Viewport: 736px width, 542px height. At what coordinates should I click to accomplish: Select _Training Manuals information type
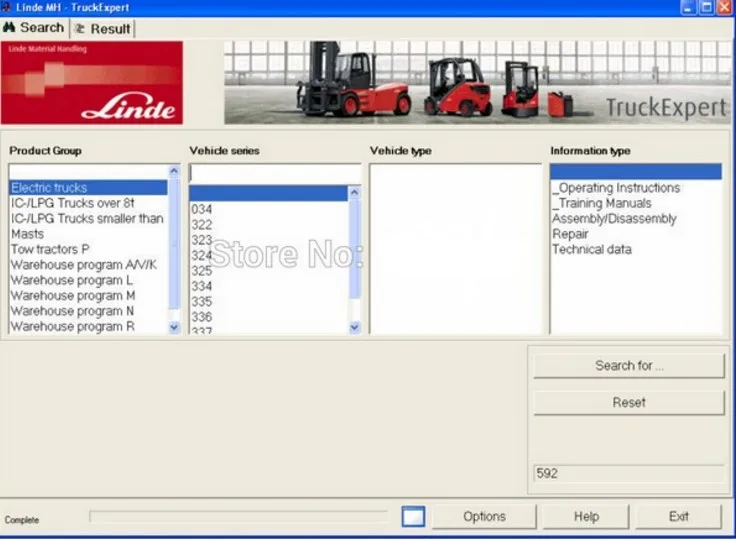point(636,203)
